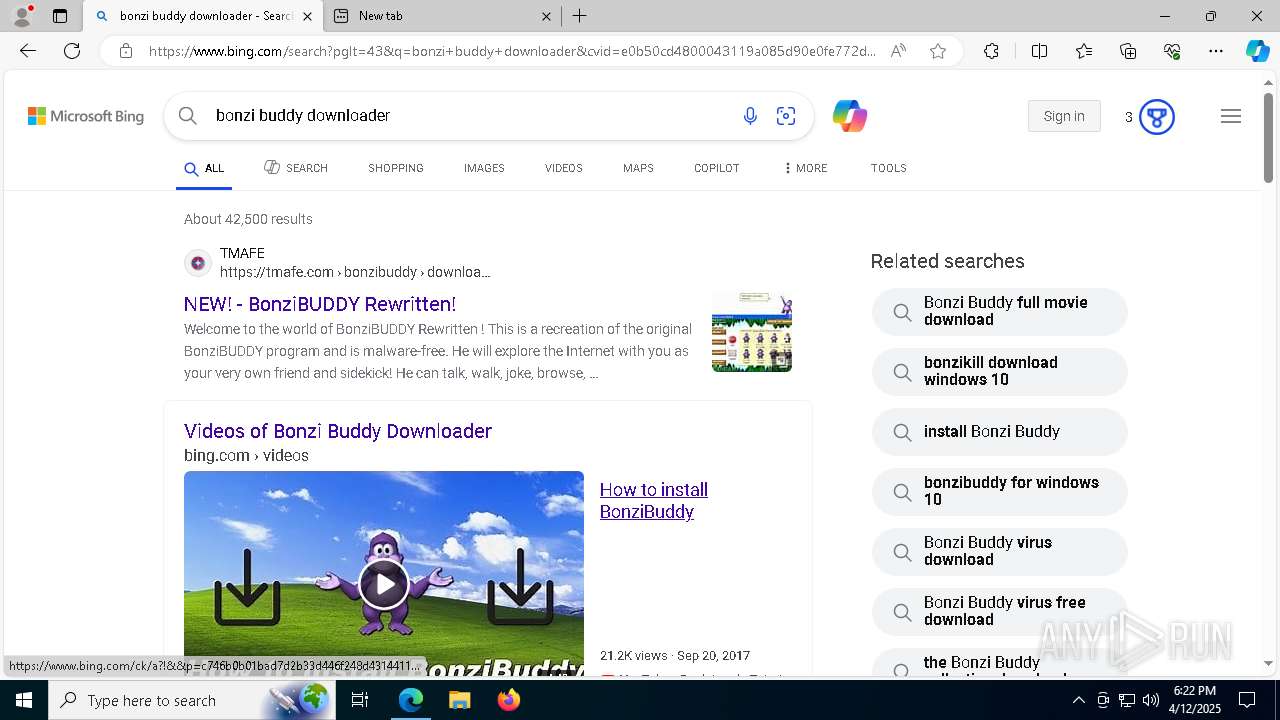Switch to MAPS results
Image resolution: width=1280 pixels, height=720 pixels.
tap(638, 168)
